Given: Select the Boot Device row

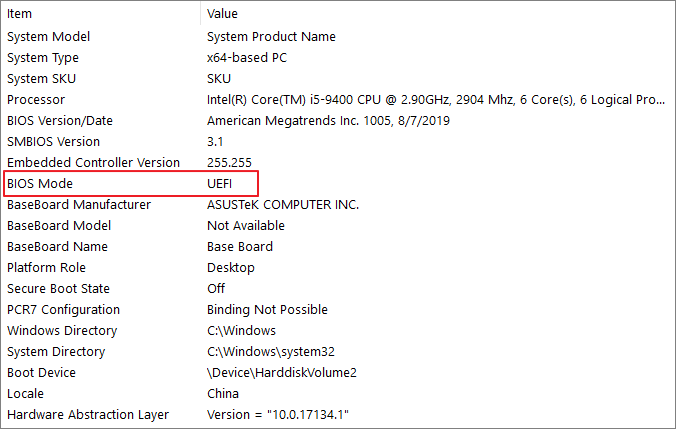Looking at the screenshot, I should 41,373.
